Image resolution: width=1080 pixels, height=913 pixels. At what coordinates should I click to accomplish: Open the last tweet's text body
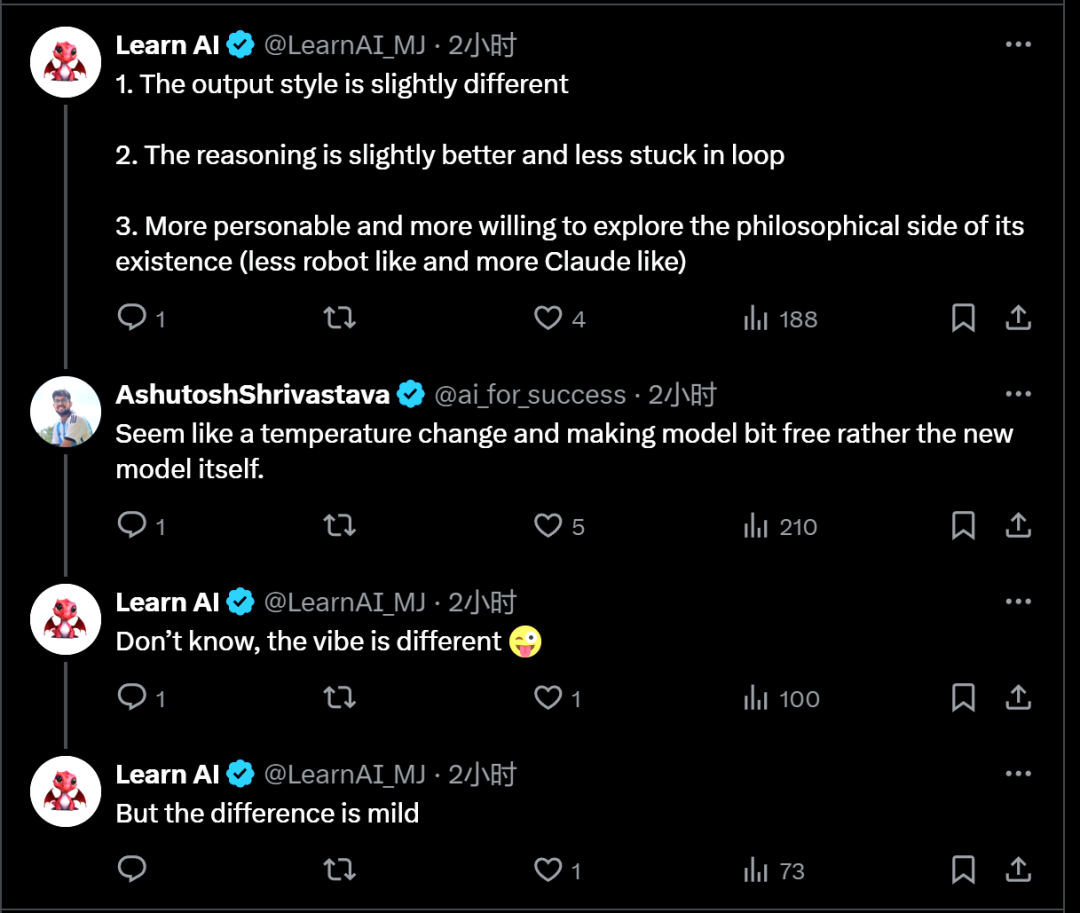[x=267, y=813]
